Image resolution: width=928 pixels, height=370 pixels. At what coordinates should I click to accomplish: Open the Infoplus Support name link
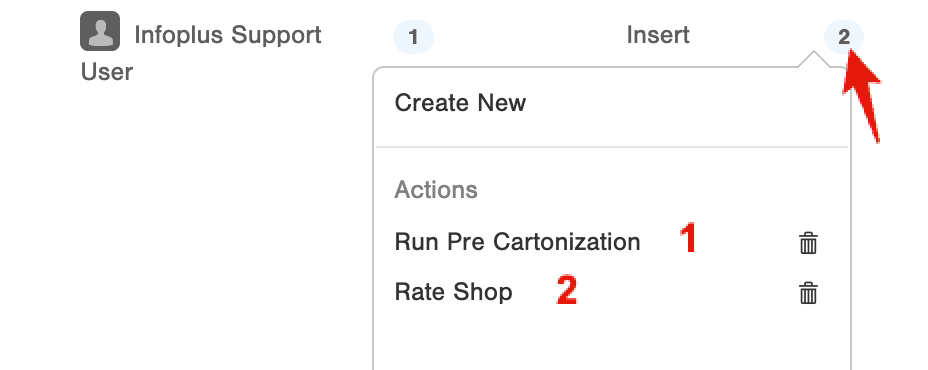228,35
